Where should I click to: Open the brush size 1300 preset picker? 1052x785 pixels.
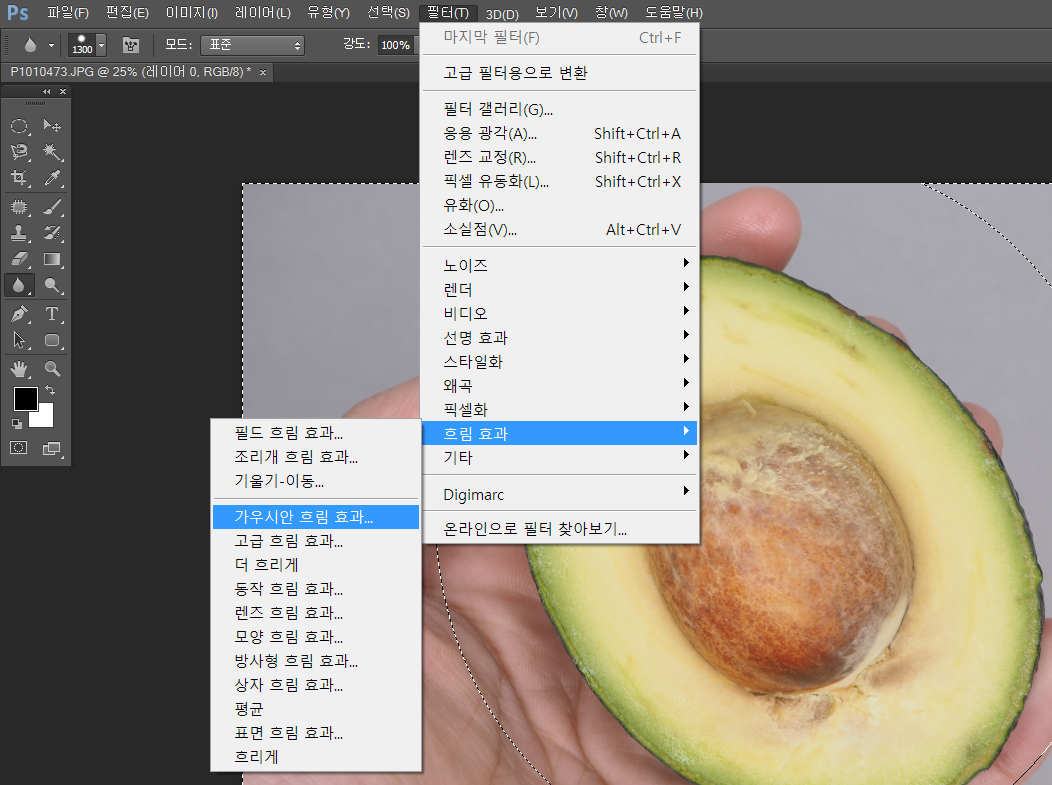[x=101, y=45]
